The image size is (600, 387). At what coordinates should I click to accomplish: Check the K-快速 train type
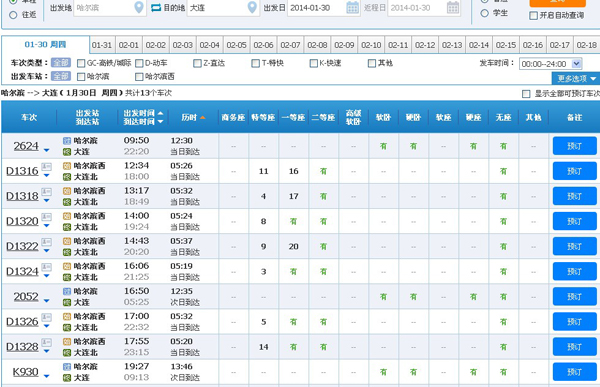[313, 63]
